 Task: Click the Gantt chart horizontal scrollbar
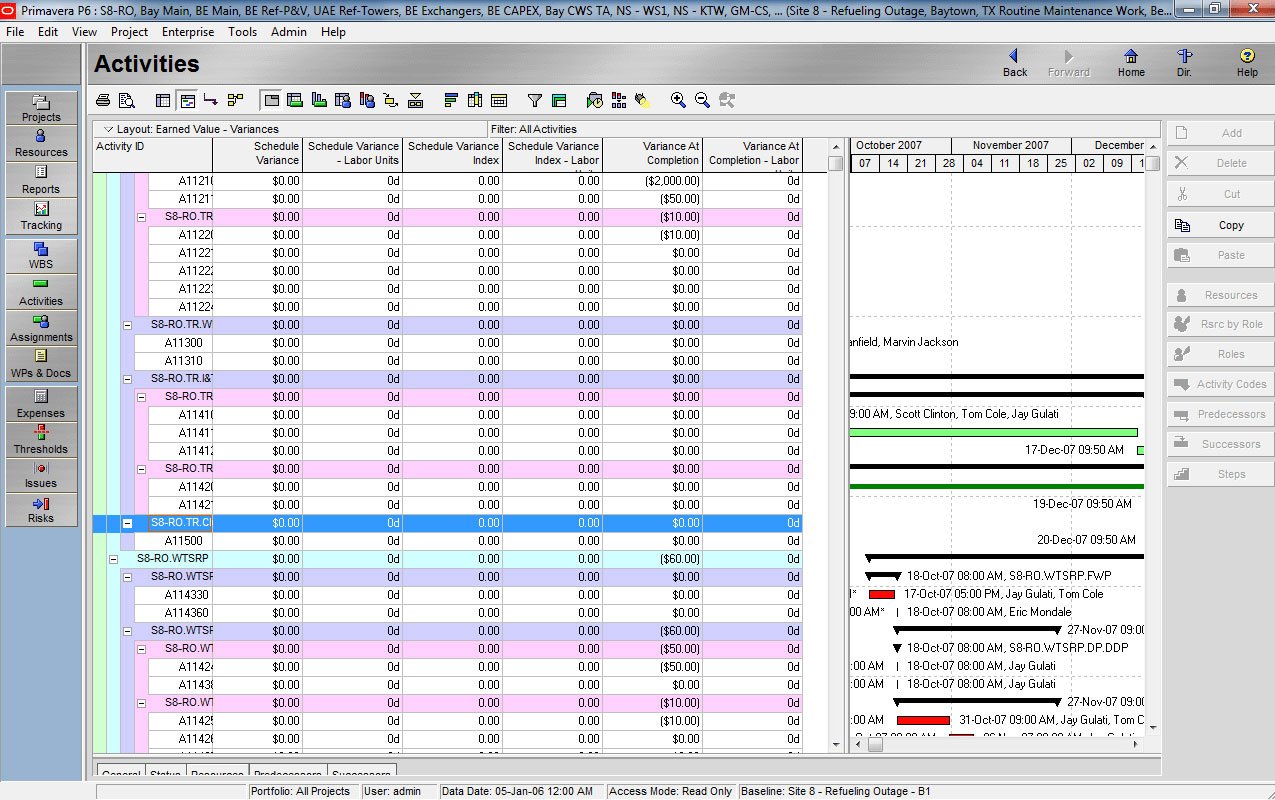pos(1000,744)
